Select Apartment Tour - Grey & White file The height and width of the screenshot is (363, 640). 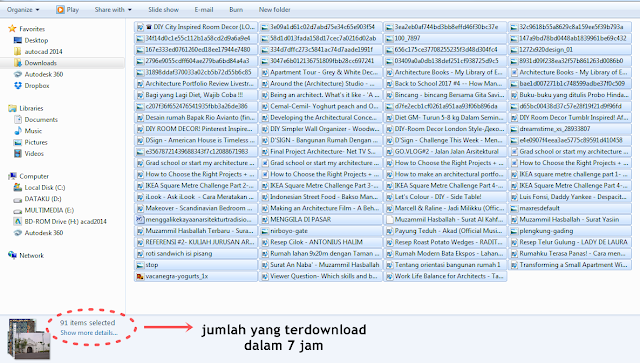coord(320,72)
